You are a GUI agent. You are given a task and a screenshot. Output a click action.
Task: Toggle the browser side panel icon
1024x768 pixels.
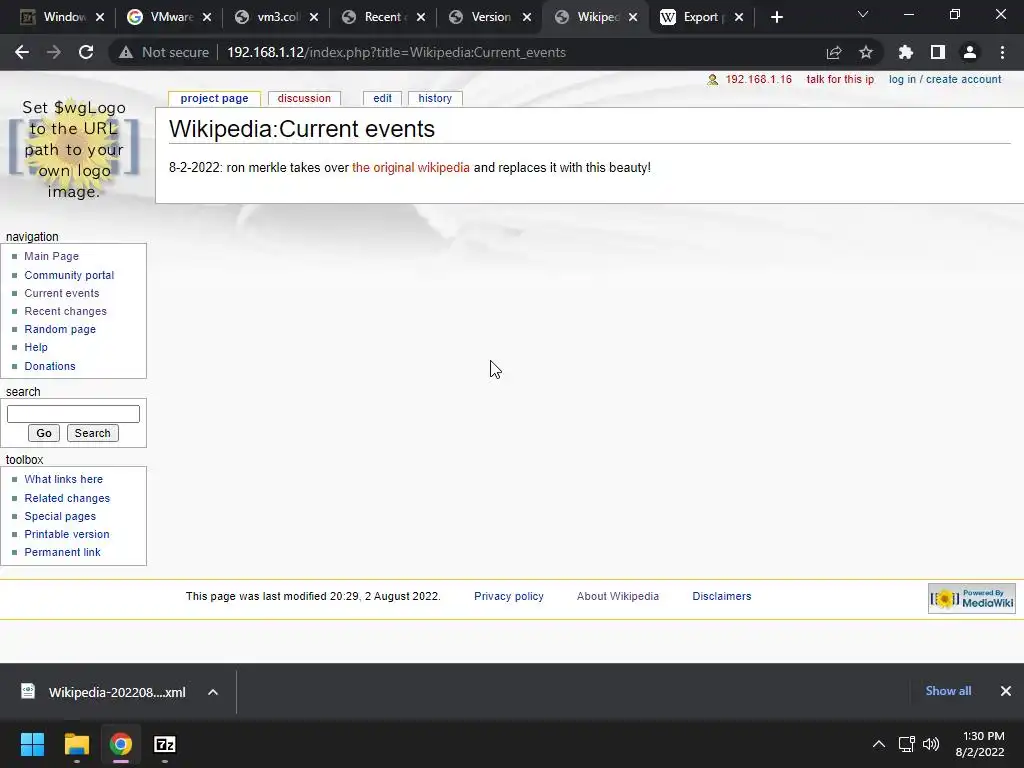pos(938,52)
